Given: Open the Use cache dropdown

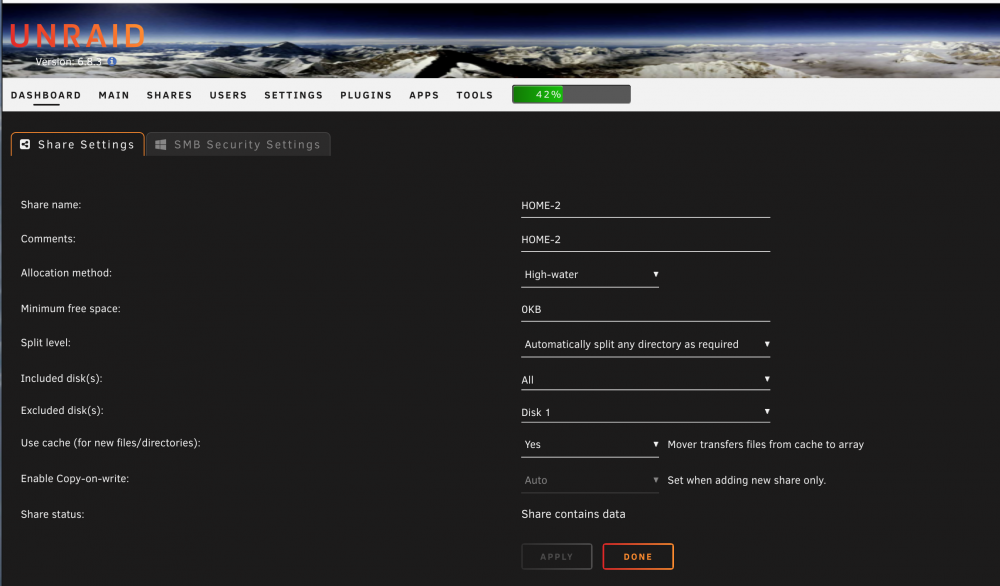Looking at the screenshot, I should click(589, 444).
